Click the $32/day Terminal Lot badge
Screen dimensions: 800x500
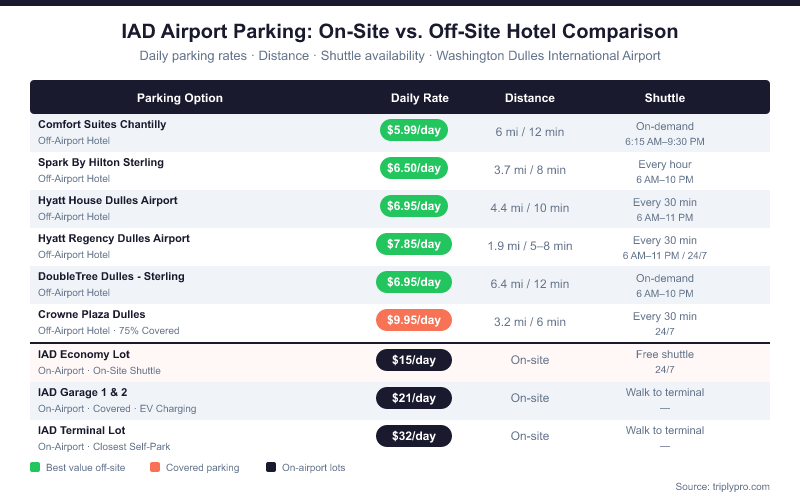point(414,436)
